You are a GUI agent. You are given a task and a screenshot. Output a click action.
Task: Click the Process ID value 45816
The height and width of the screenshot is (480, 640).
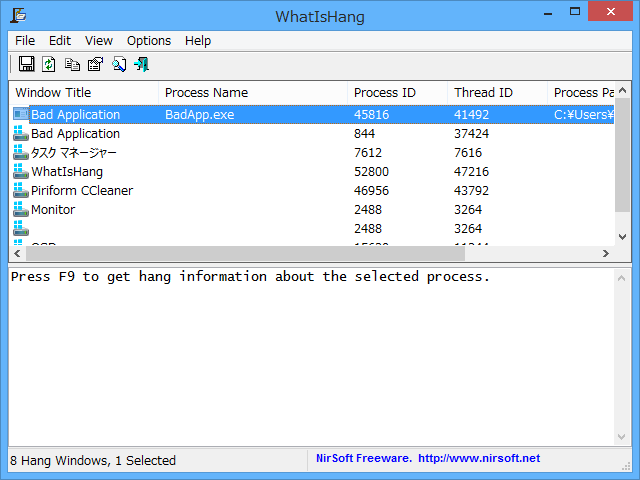tap(371, 115)
